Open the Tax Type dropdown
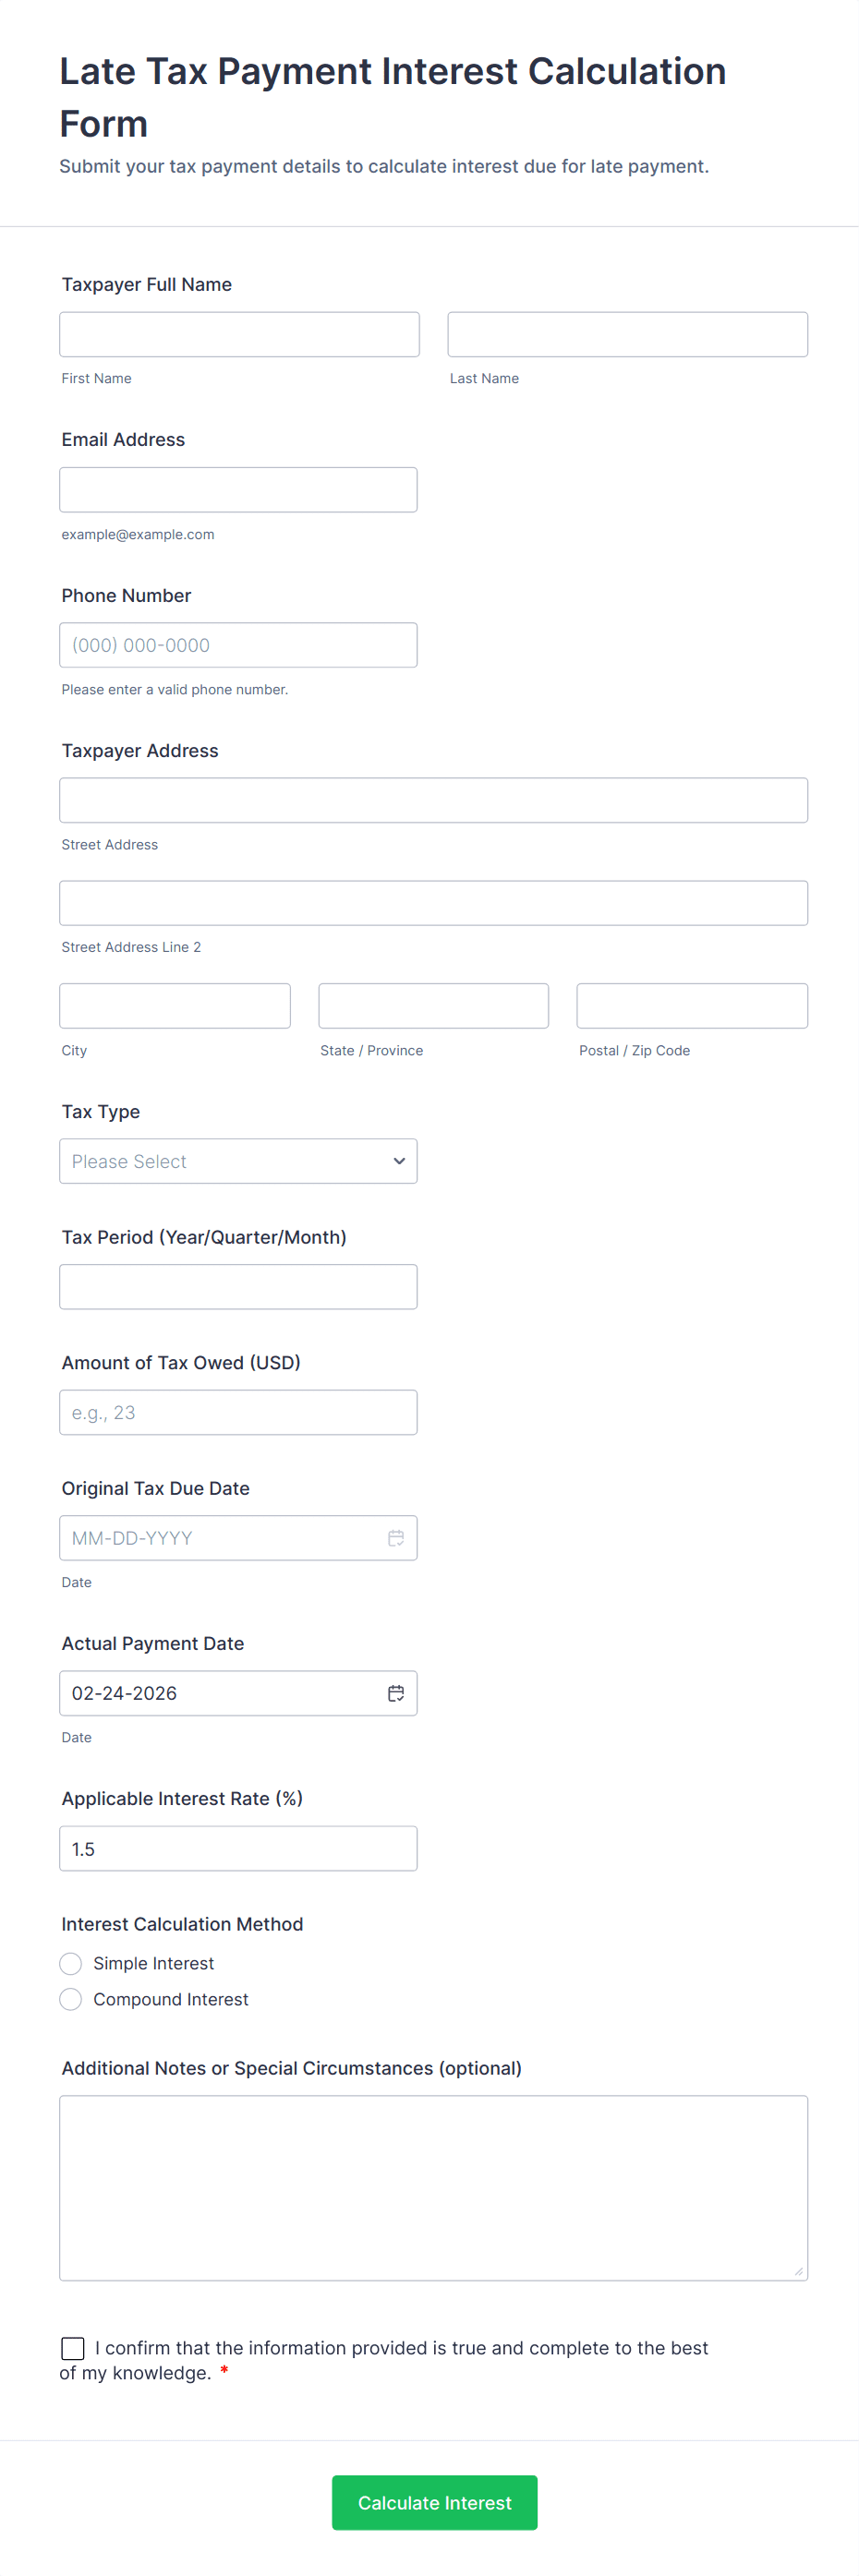Viewport: 859px width, 2576px height. coord(238,1161)
